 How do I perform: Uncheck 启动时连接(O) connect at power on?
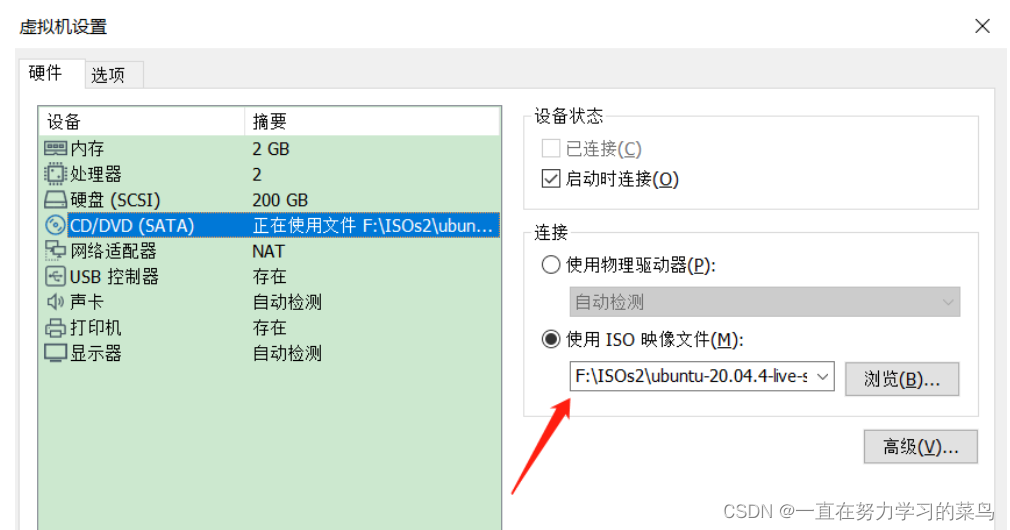tap(551, 178)
